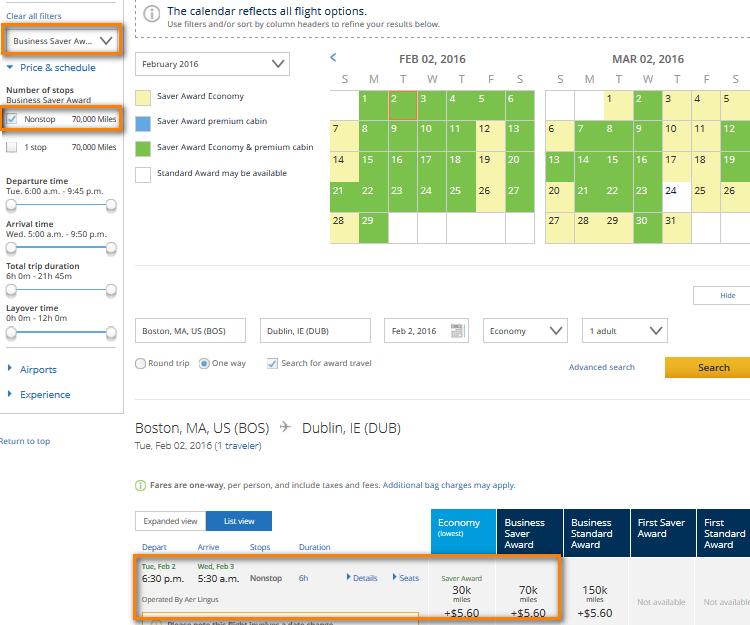Click the Departure time slider left handle
This screenshot has width=750, height=625.
pos(11,204)
